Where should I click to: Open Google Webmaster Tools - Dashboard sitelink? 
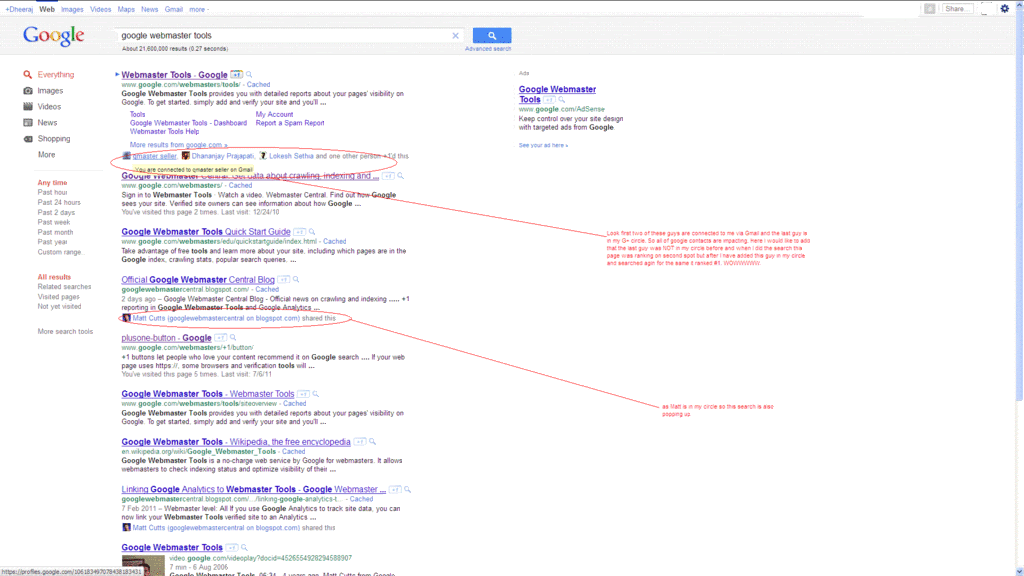pyautogui.click(x=188, y=123)
